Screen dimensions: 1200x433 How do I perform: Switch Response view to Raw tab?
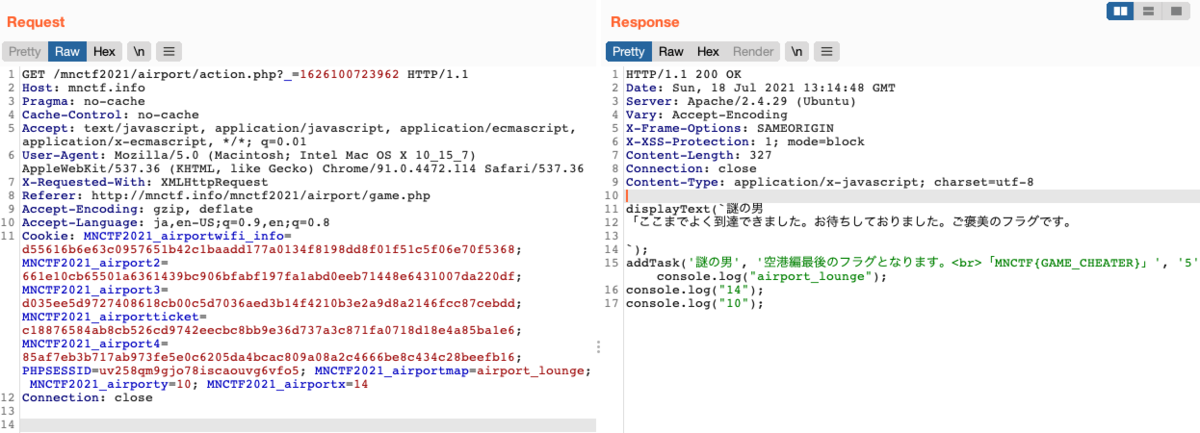(671, 51)
